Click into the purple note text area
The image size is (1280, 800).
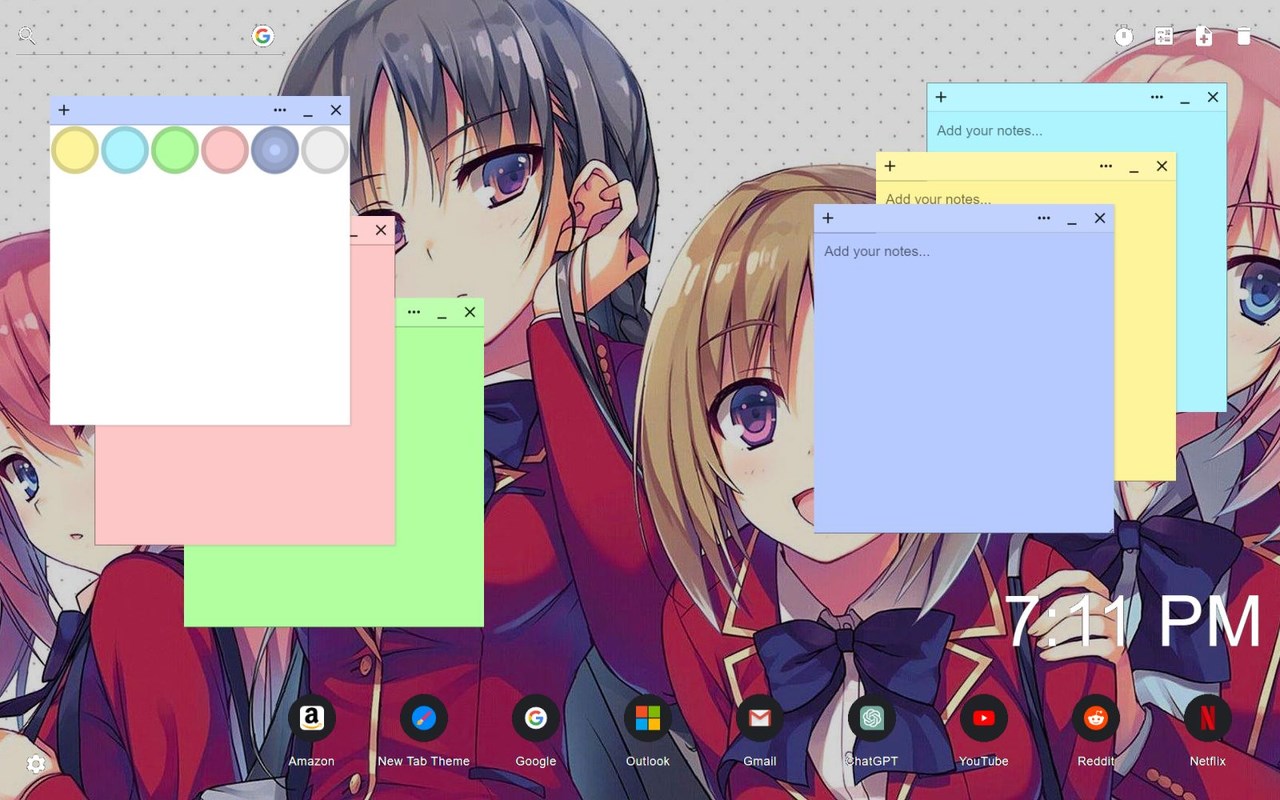(964, 382)
